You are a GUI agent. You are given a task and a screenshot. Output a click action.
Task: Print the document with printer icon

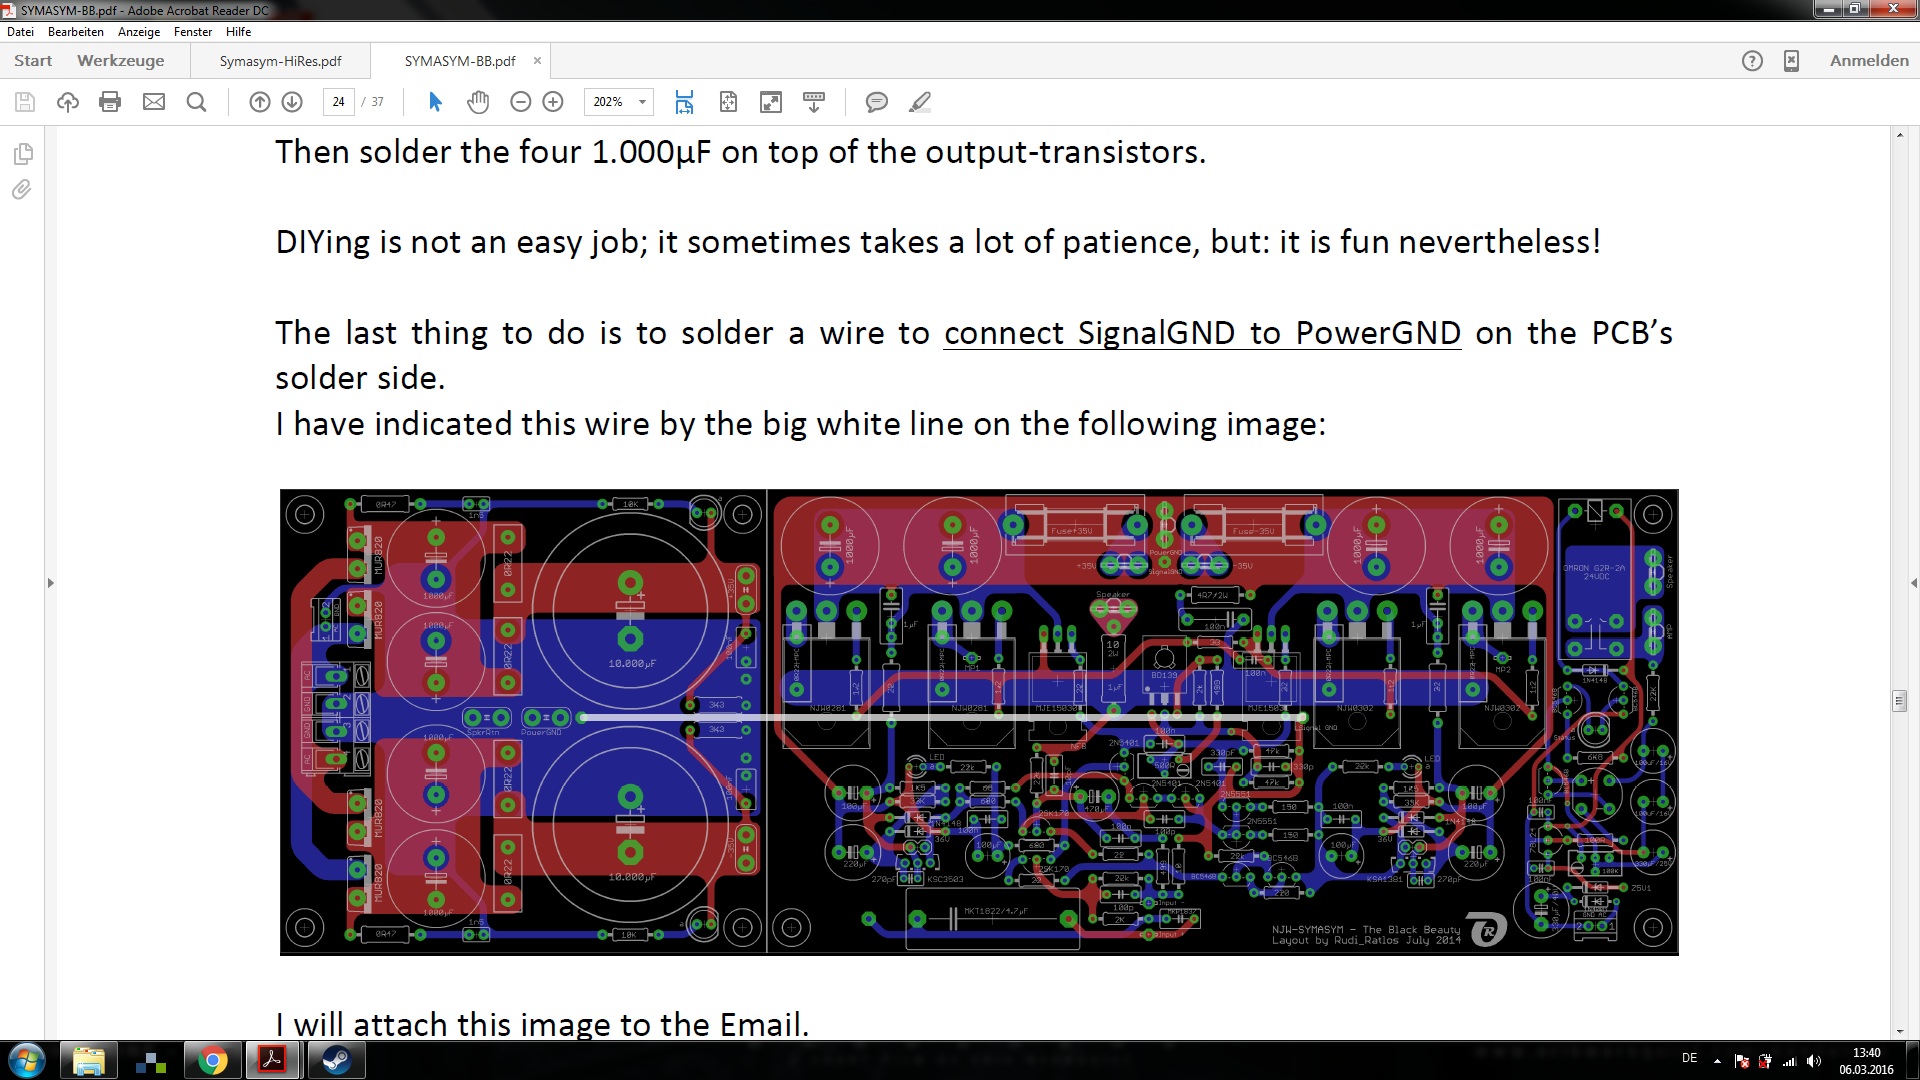pyautogui.click(x=110, y=102)
